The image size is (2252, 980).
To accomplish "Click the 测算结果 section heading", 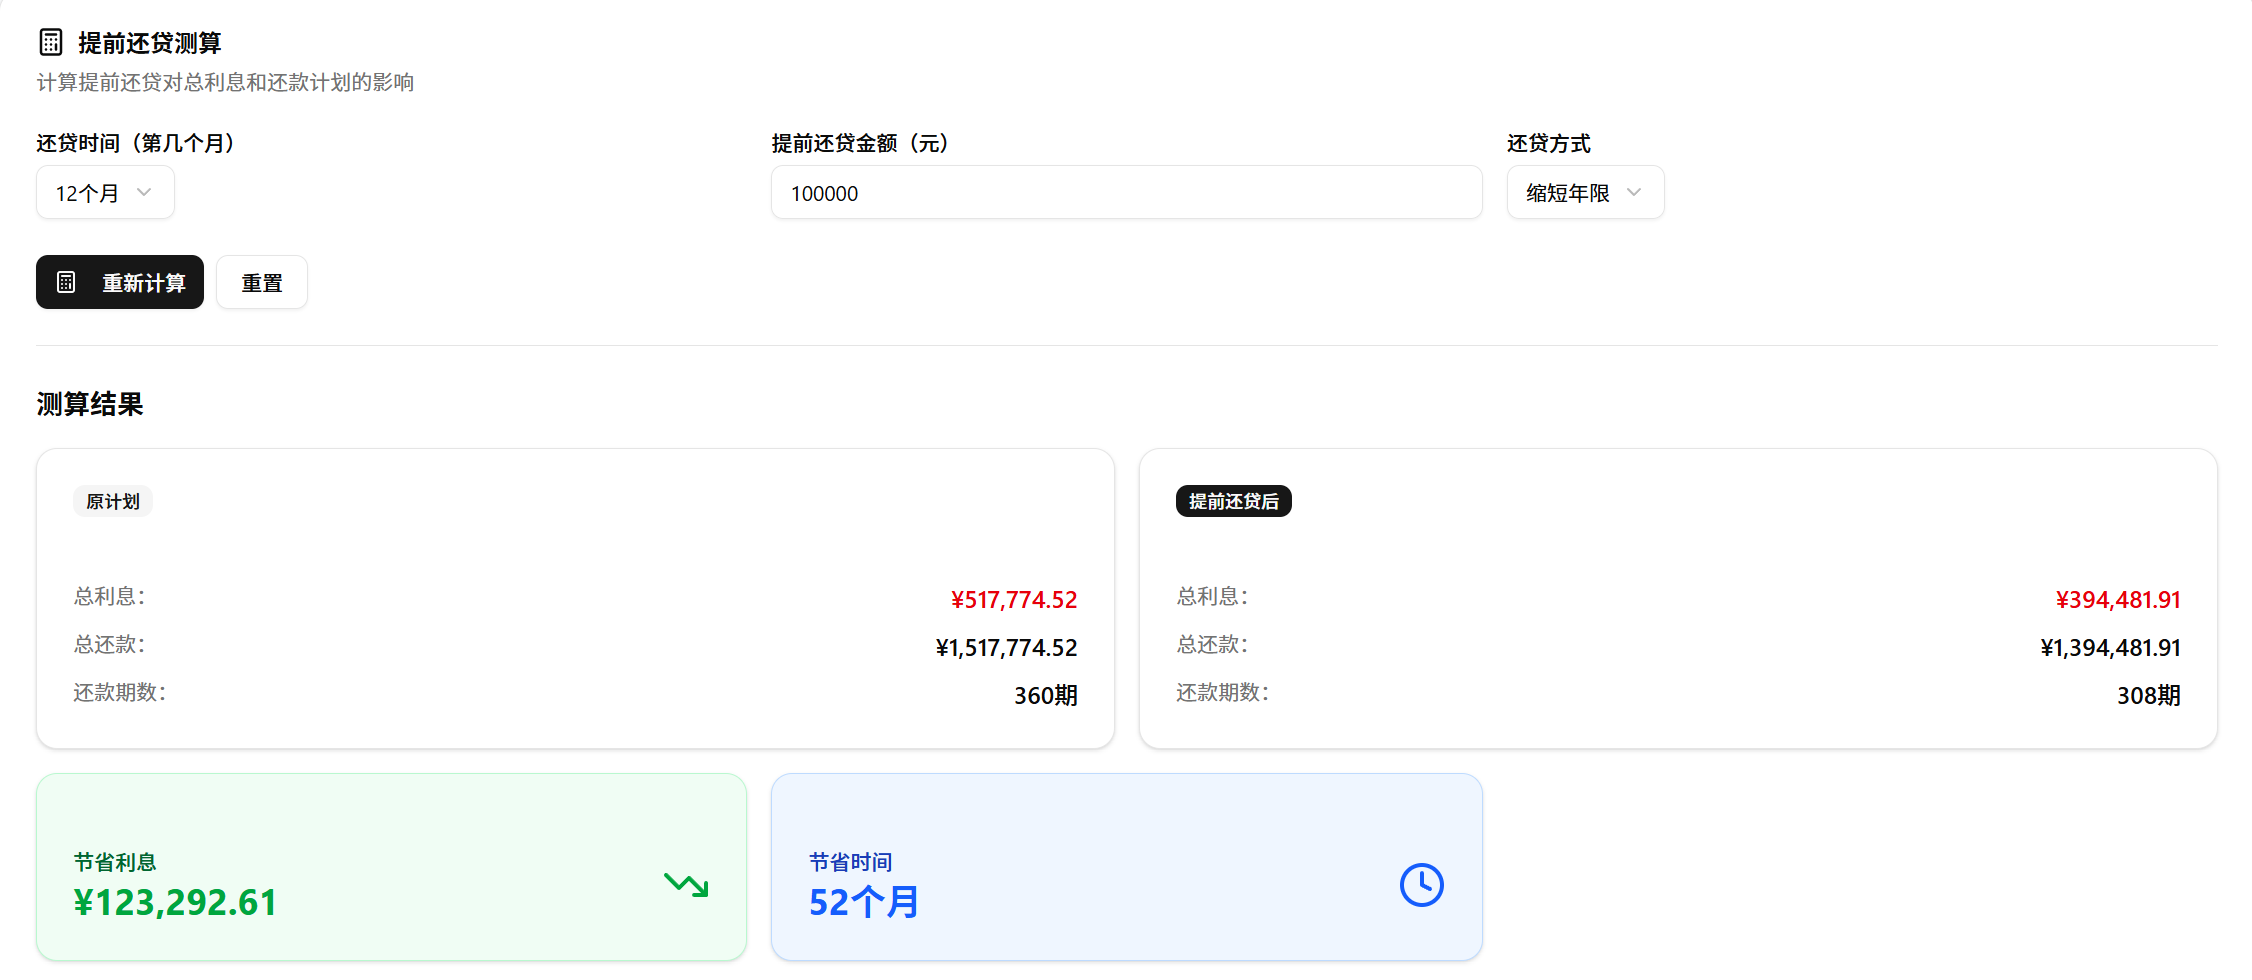I will pyautogui.click(x=90, y=404).
